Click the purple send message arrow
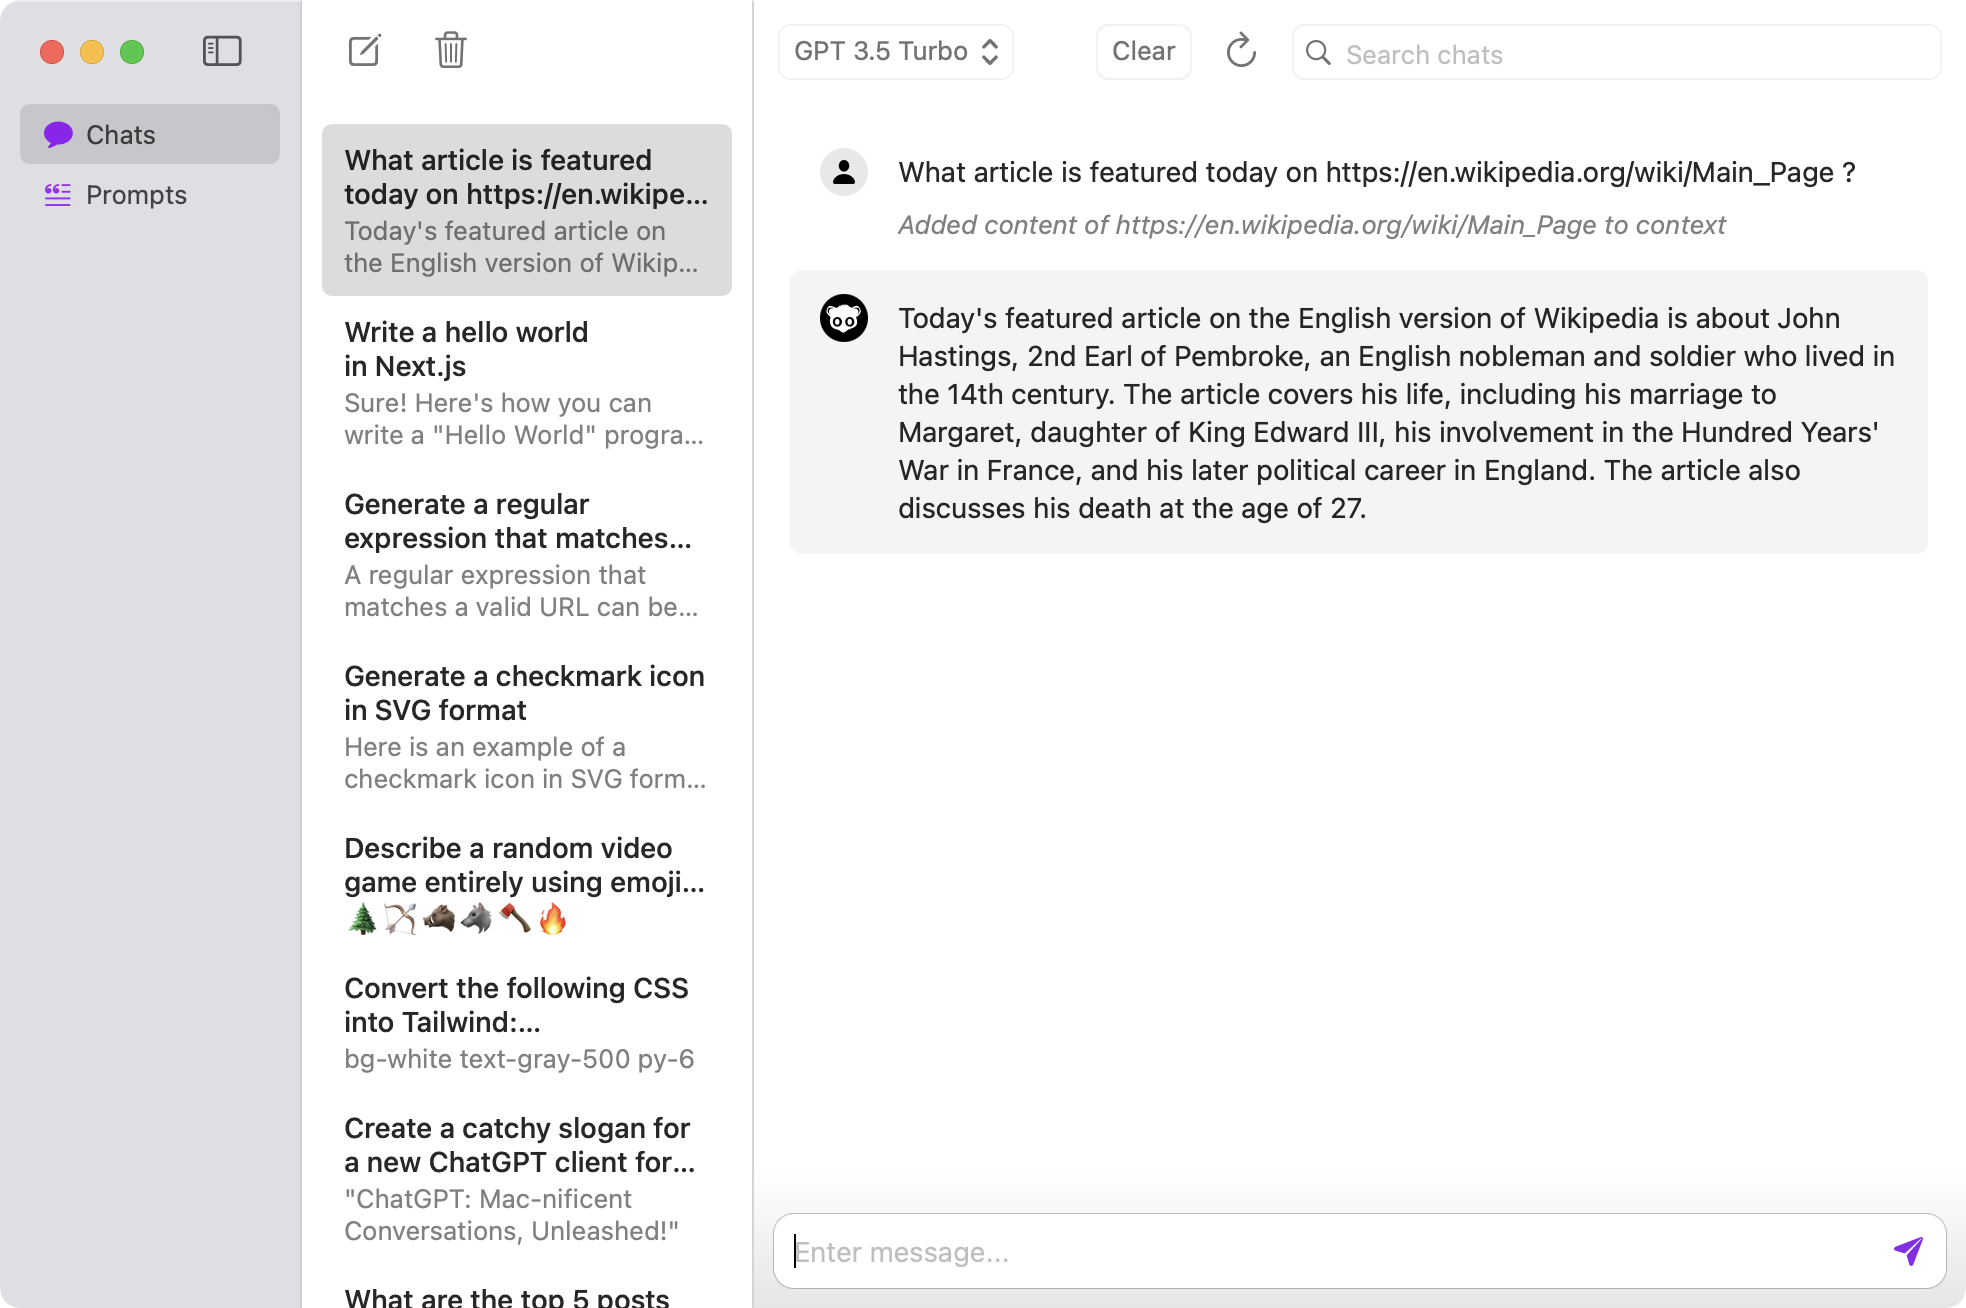This screenshot has height=1308, width=1966. [x=1907, y=1250]
